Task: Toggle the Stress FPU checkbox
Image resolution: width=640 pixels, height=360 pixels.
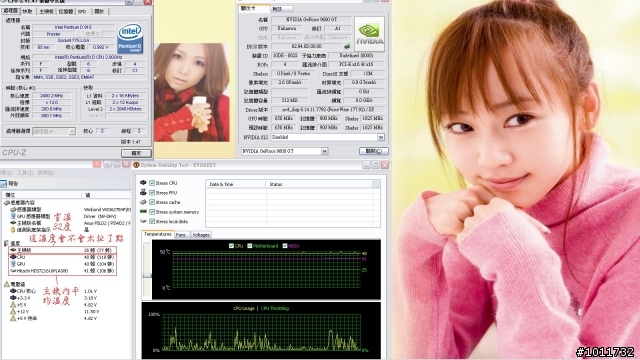Action: (152, 193)
